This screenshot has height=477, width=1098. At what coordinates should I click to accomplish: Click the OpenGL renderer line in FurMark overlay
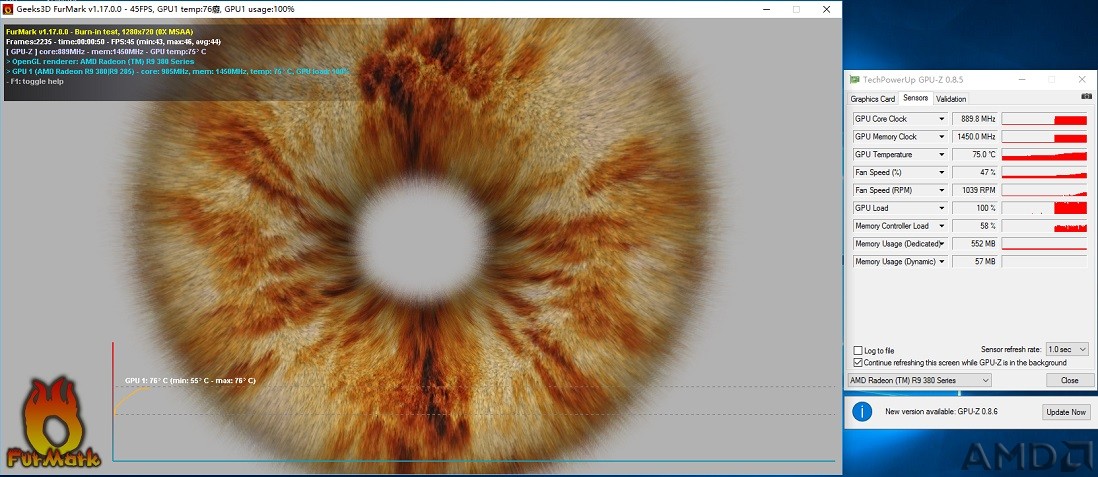[x=99, y=62]
